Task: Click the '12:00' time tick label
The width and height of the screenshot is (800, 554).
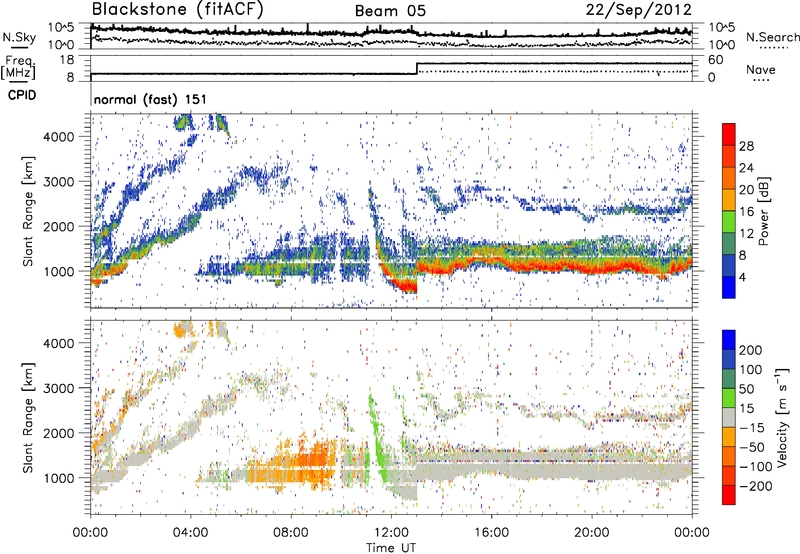Action: point(391,533)
